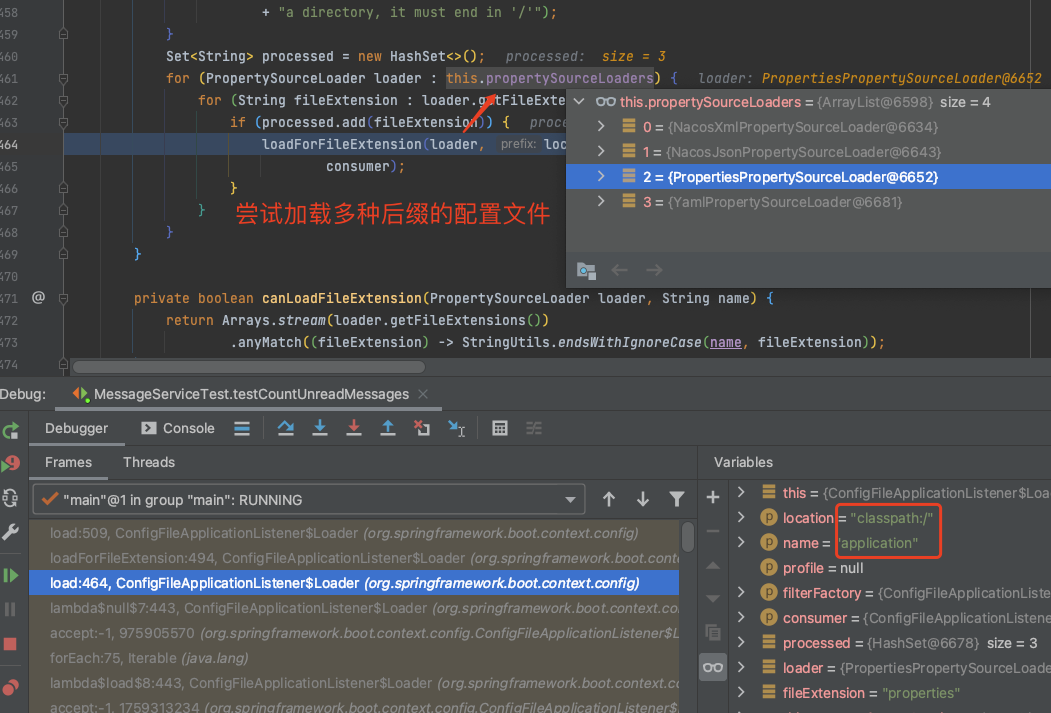Click the Drop Frame icon

click(422, 428)
